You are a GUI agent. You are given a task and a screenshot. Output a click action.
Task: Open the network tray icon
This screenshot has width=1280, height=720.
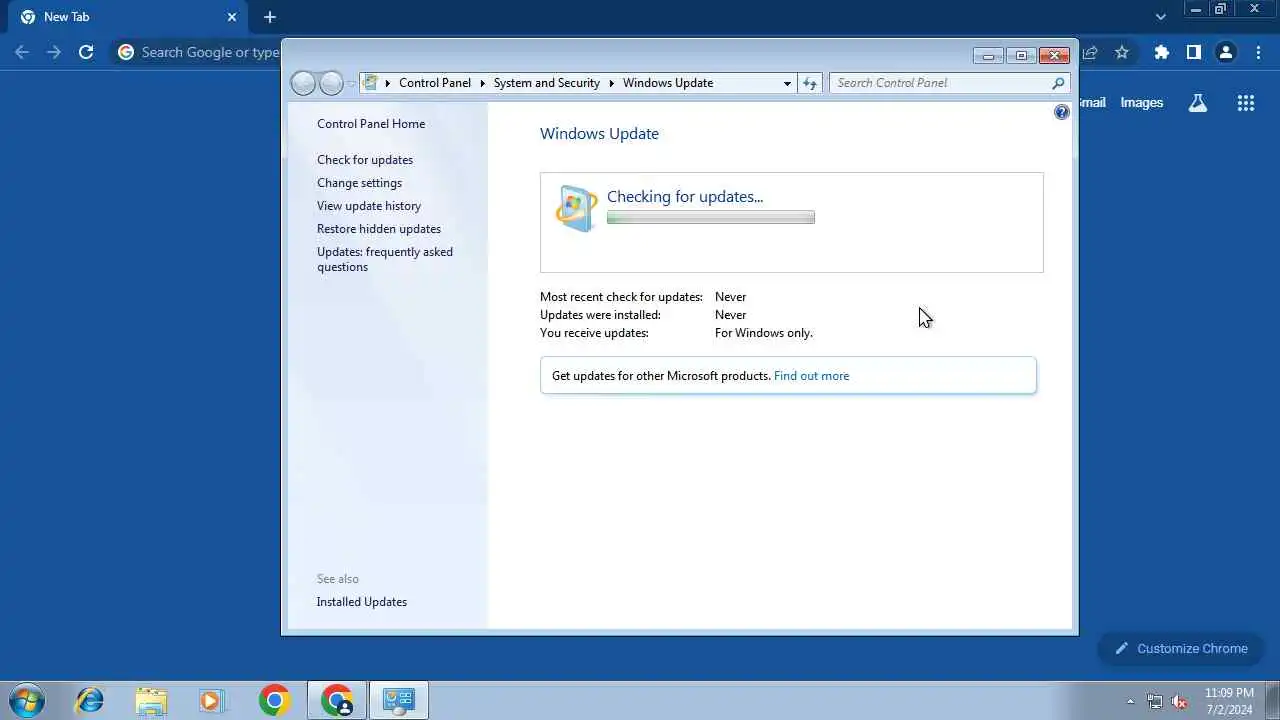coord(1155,701)
